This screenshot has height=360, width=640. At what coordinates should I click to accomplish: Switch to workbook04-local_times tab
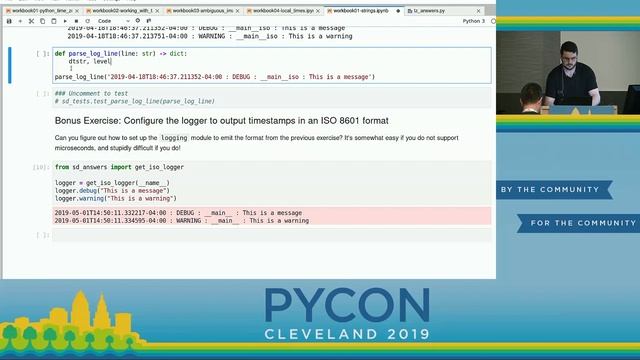(283, 11)
